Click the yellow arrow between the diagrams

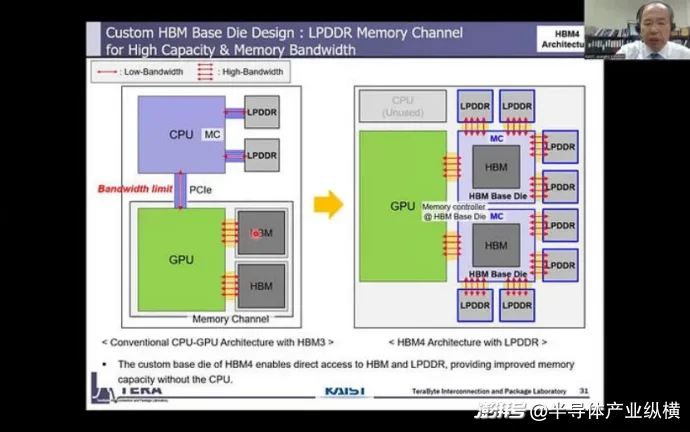[328, 205]
